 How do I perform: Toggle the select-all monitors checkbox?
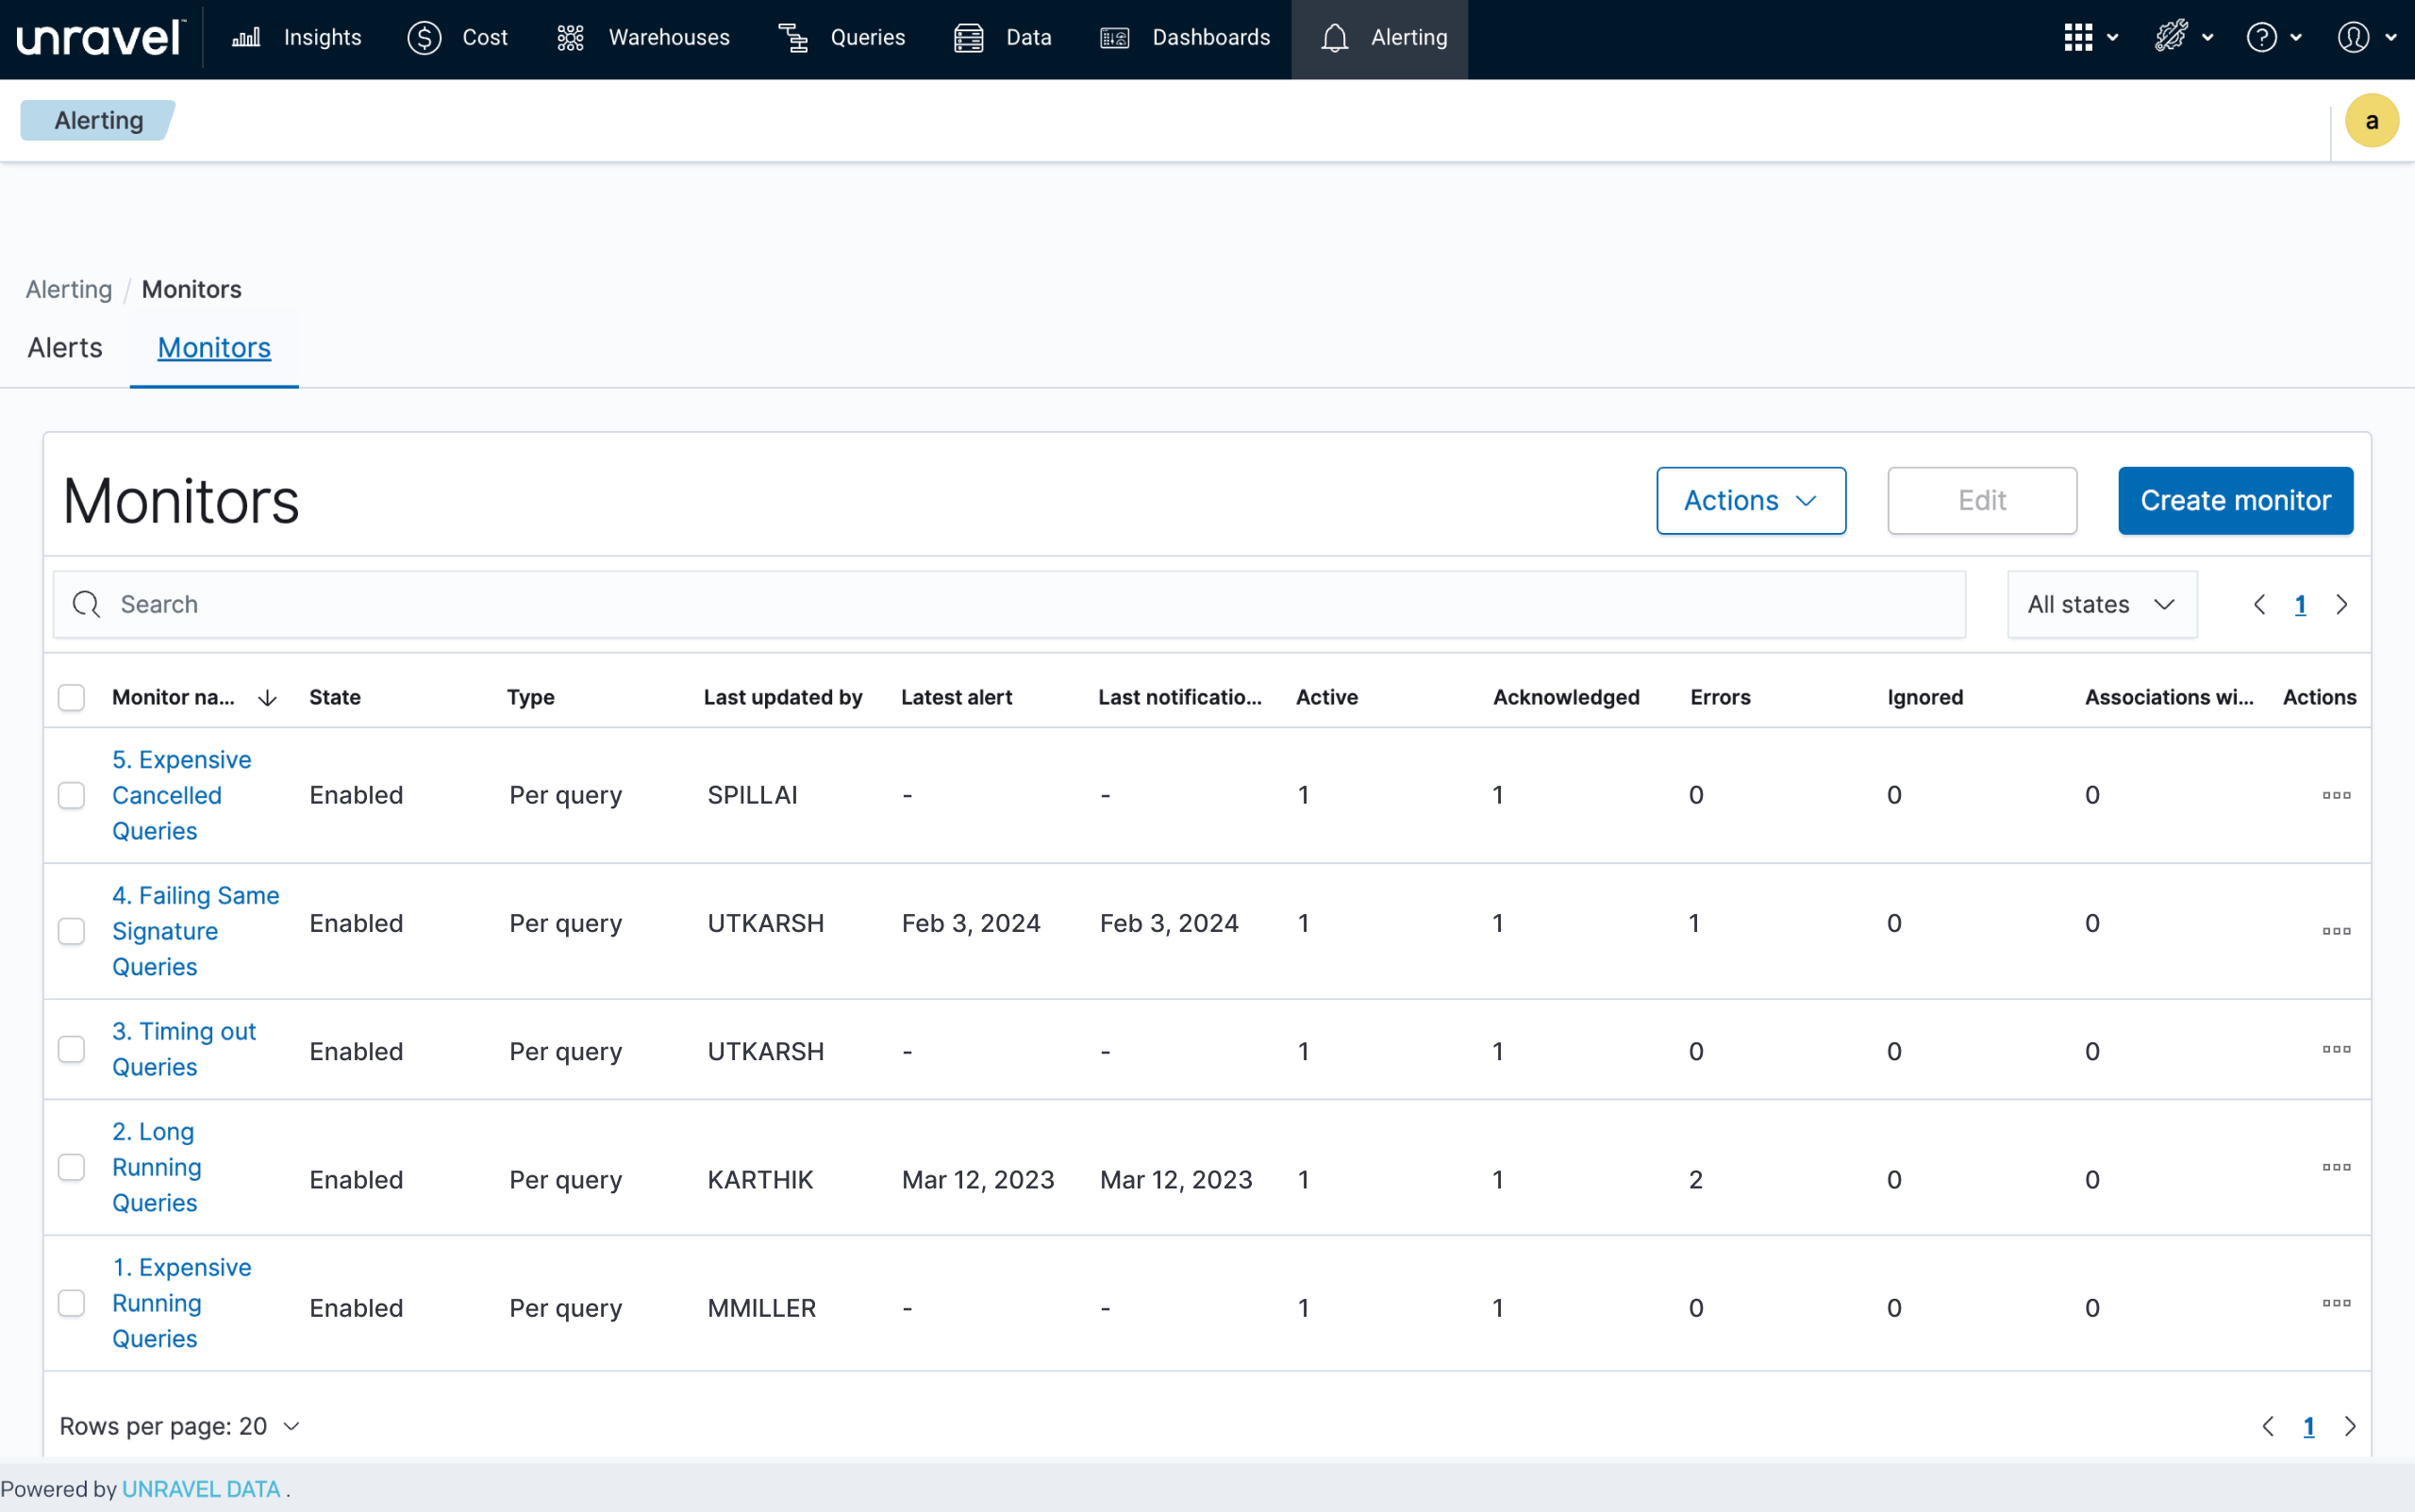(x=71, y=697)
